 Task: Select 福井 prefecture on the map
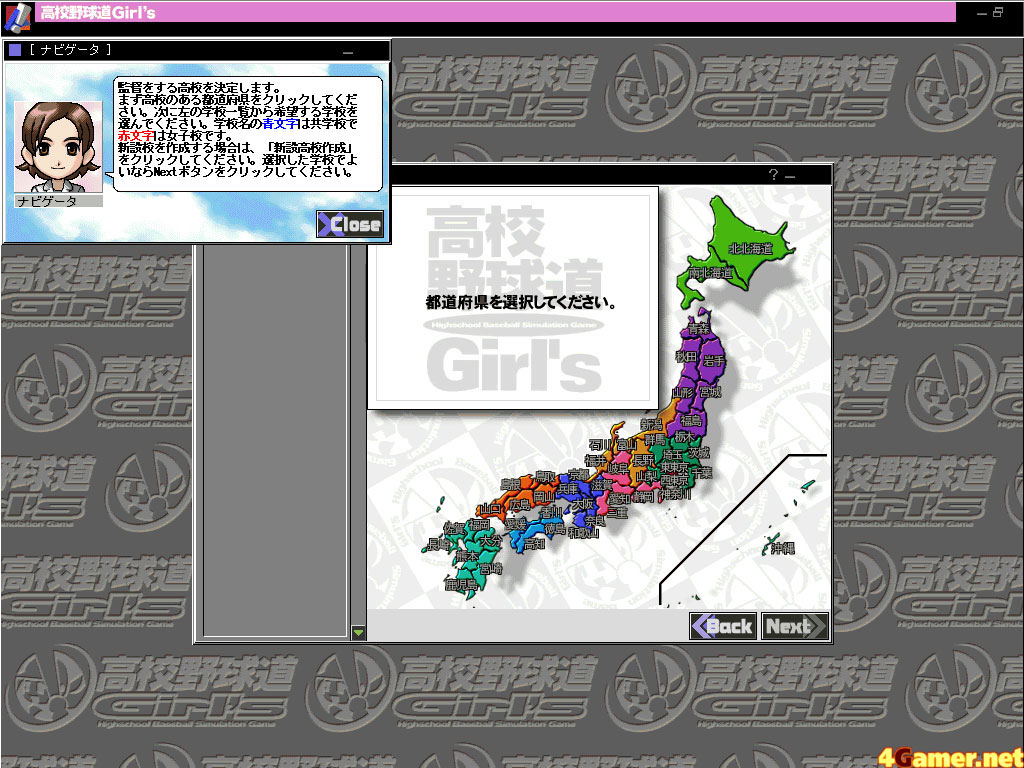[x=595, y=460]
